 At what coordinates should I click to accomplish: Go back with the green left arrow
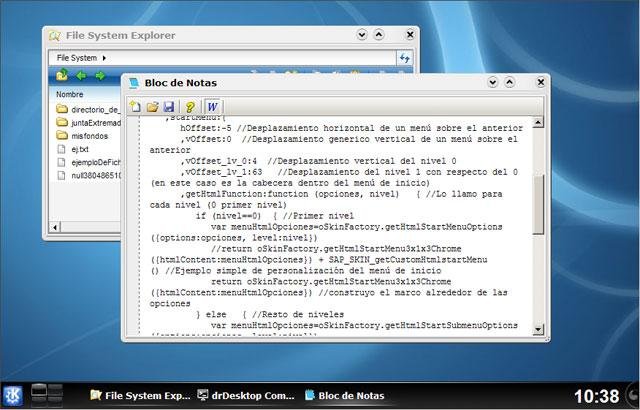click(82, 76)
